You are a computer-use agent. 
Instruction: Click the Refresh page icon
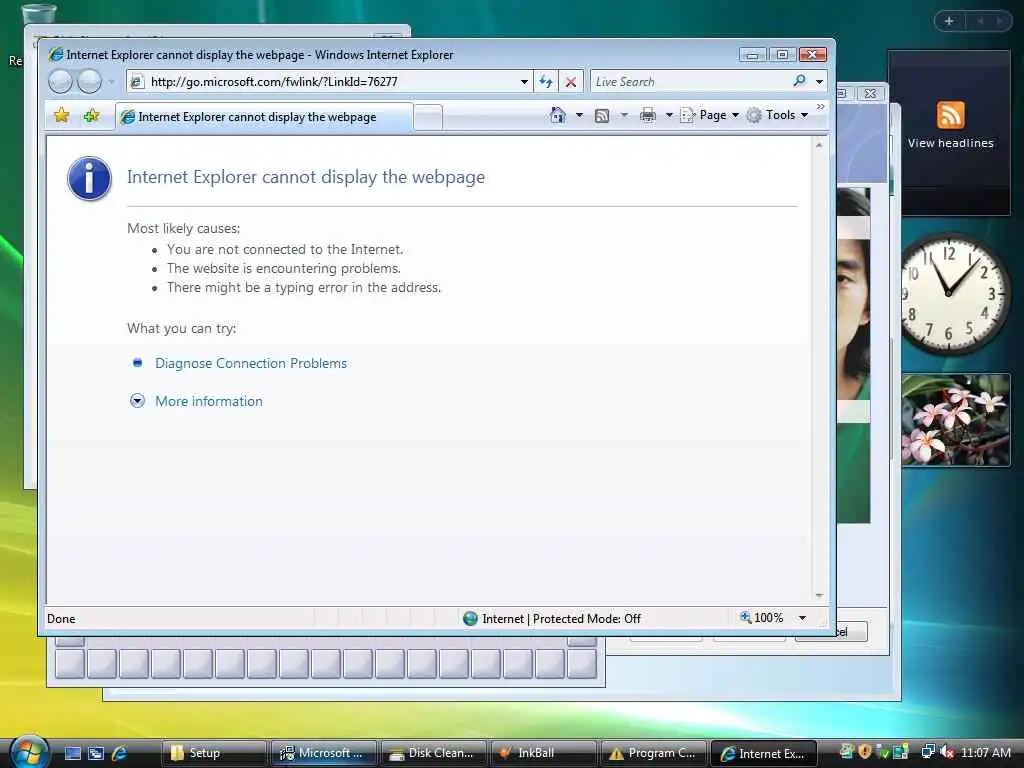[545, 82]
